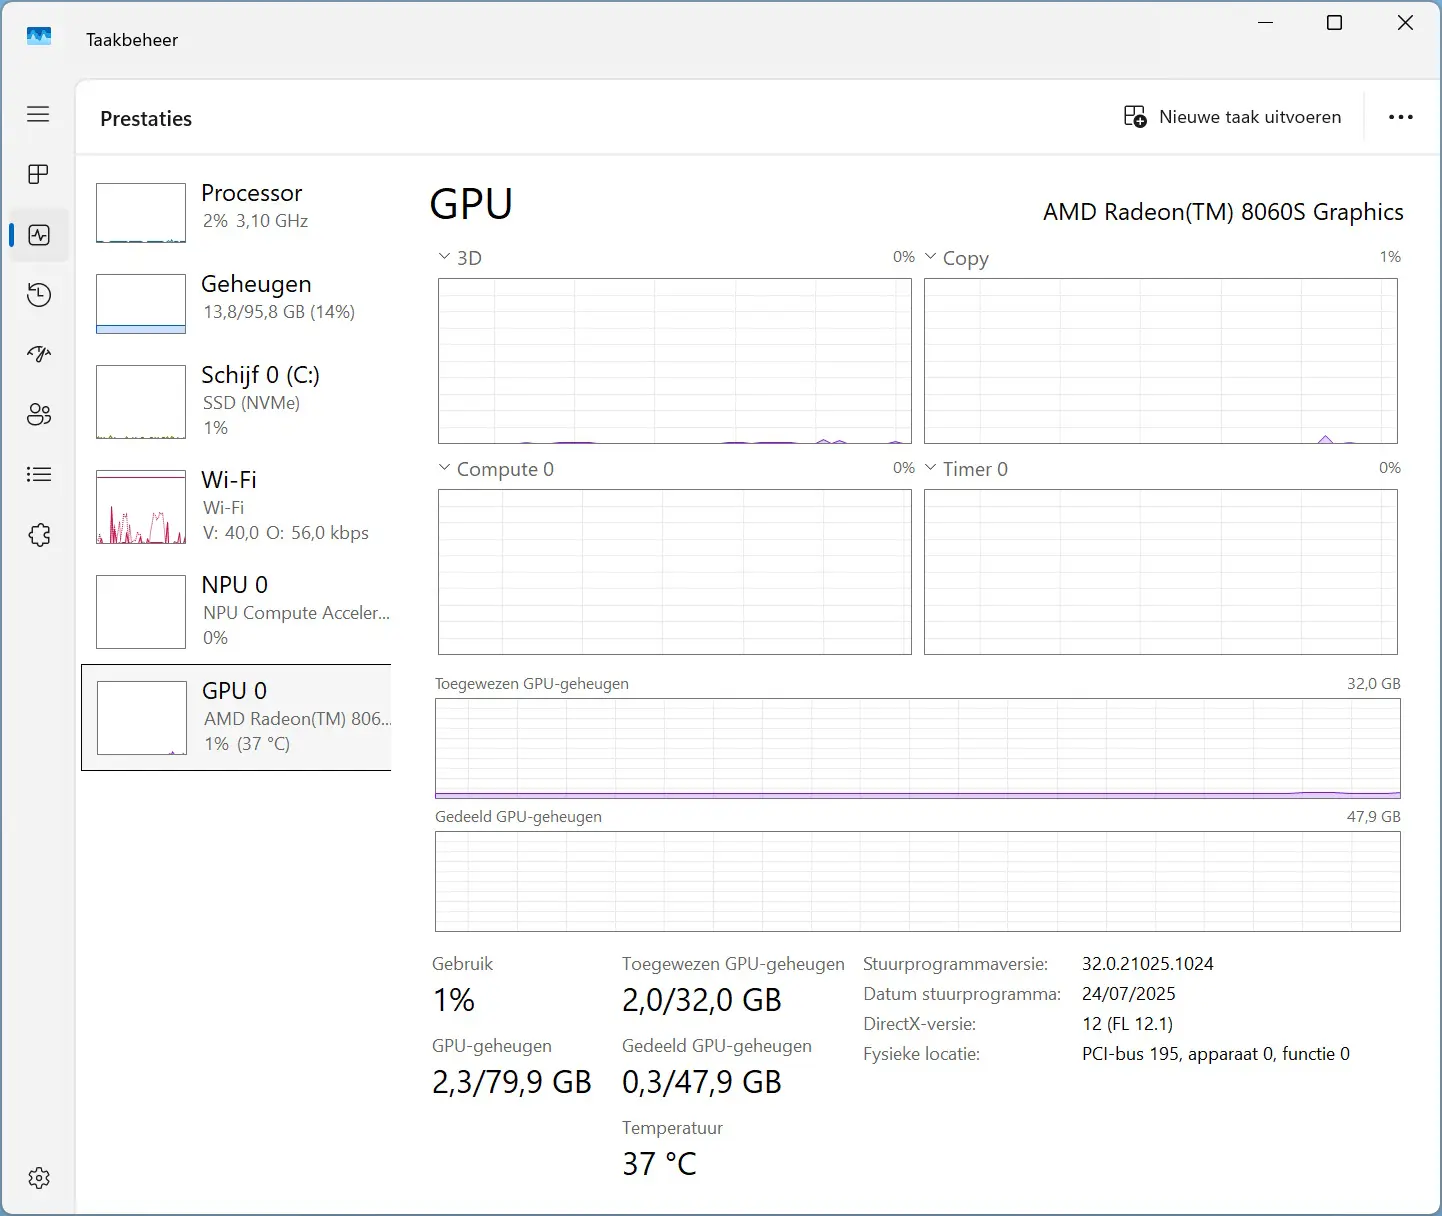
Task: Click the Stuurprogrammaversie label
Action: (956, 964)
